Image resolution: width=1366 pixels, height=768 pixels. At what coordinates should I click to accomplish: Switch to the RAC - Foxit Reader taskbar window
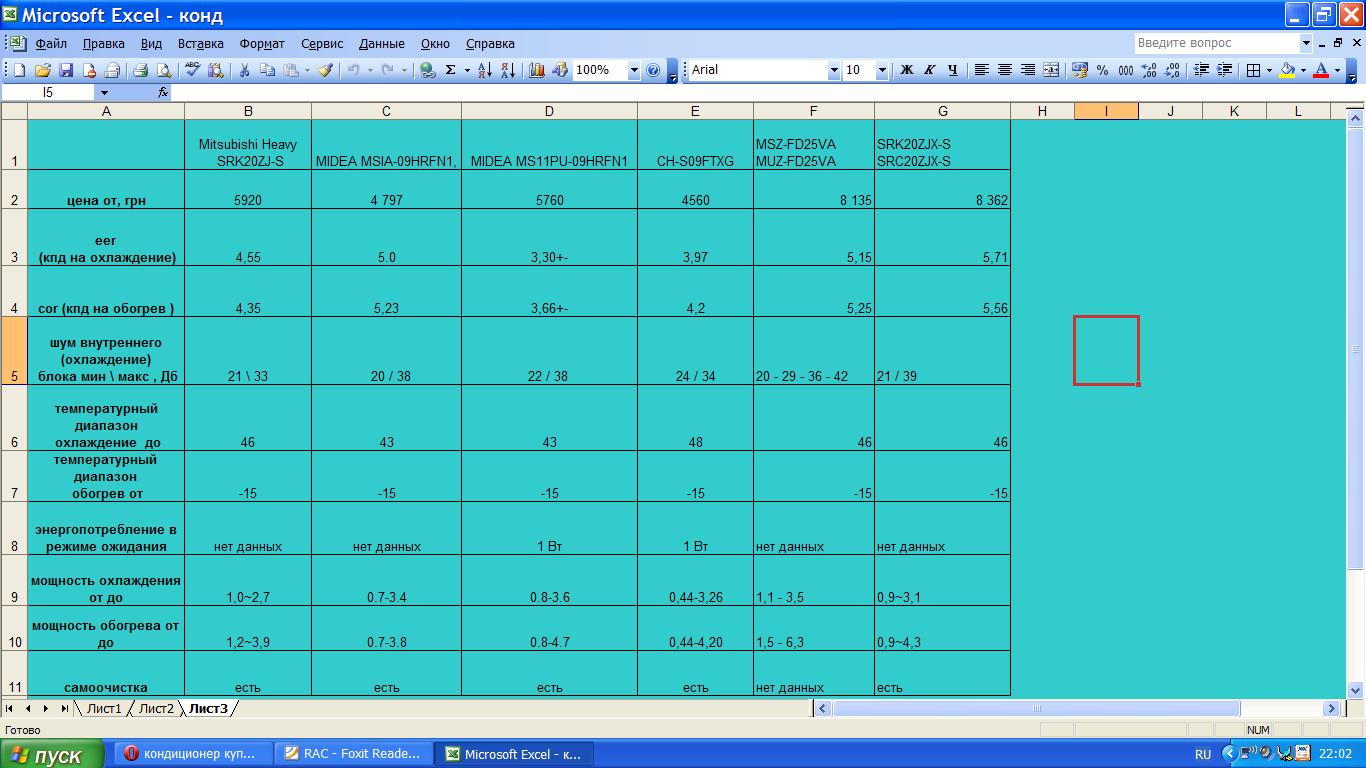tap(355, 754)
